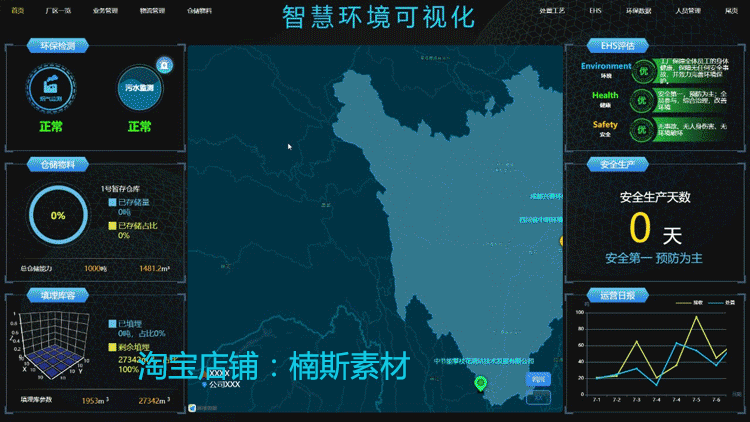
Task: Click the 0% storage progress ring
Action: (x=58, y=215)
